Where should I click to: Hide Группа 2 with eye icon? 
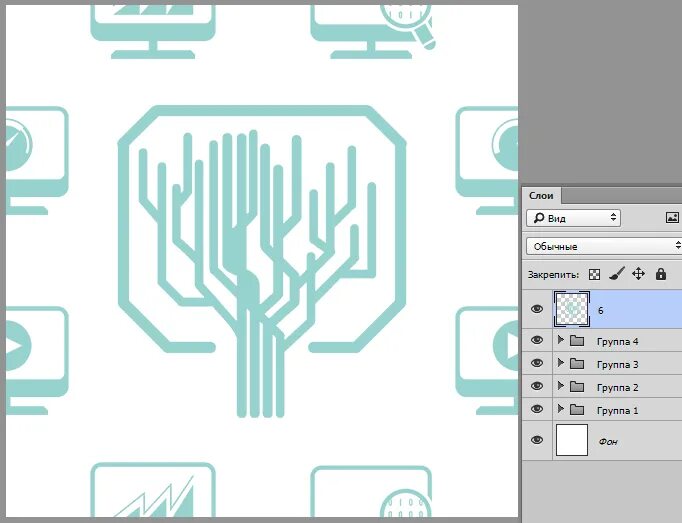tap(537, 386)
